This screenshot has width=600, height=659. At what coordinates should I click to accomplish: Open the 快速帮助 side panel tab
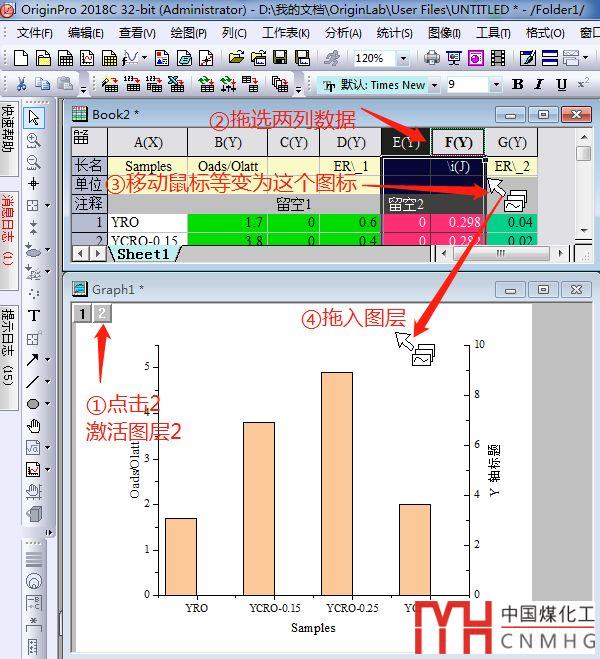coord(8,138)
